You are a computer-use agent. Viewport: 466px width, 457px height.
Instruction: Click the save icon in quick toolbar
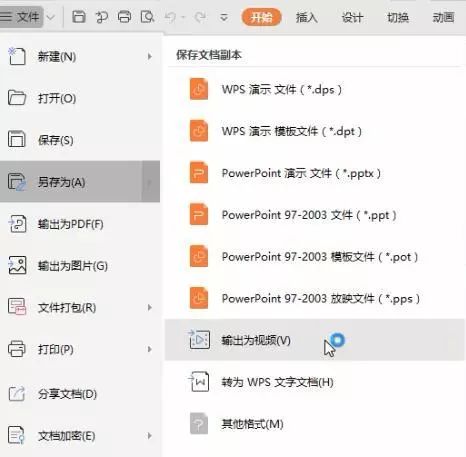(79, 17)
